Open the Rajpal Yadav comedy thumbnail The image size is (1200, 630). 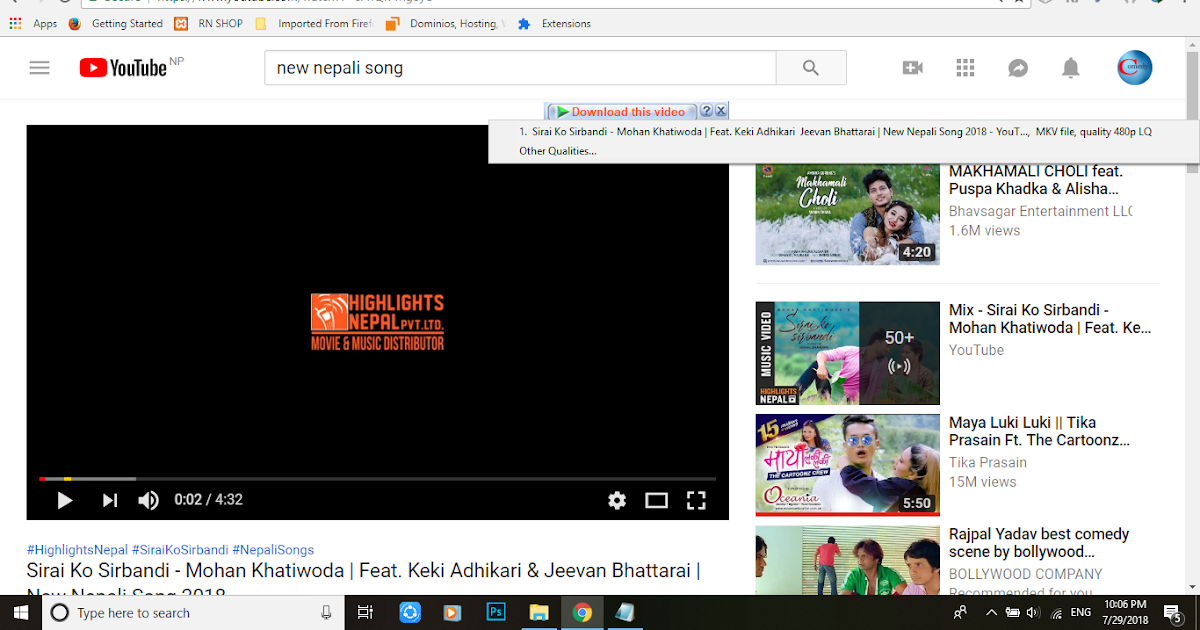[x=848, y=560]
